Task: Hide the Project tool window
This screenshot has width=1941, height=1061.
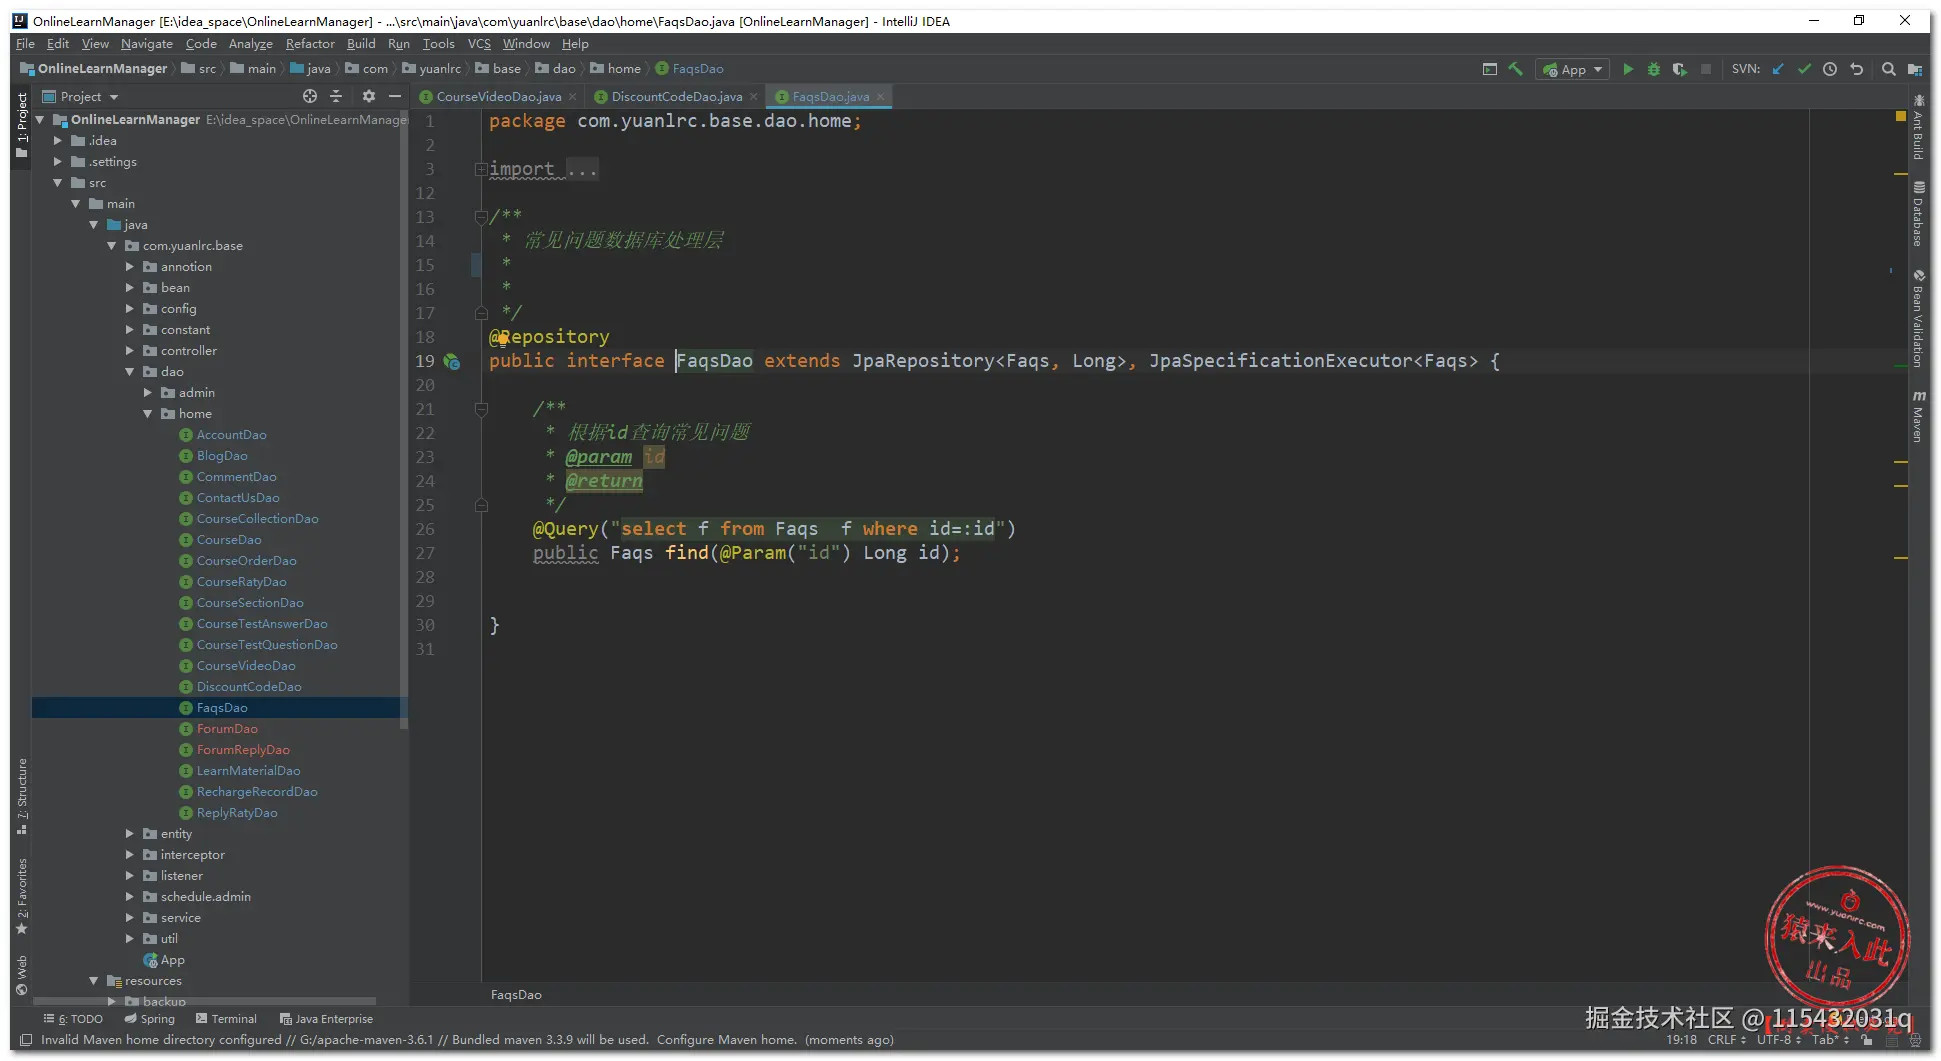Action: coord(395,96)
